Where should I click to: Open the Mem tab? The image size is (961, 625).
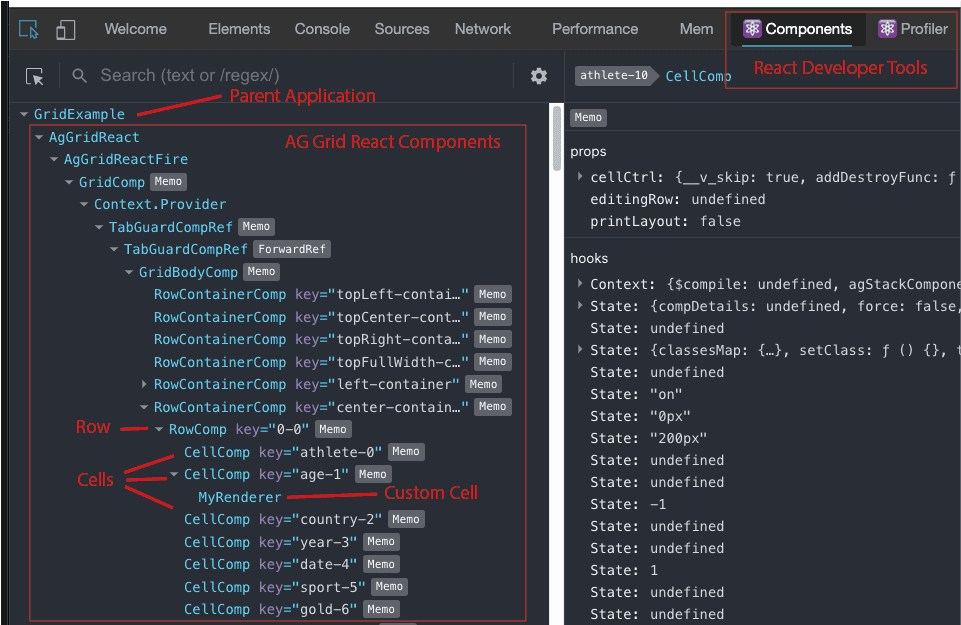696,29
